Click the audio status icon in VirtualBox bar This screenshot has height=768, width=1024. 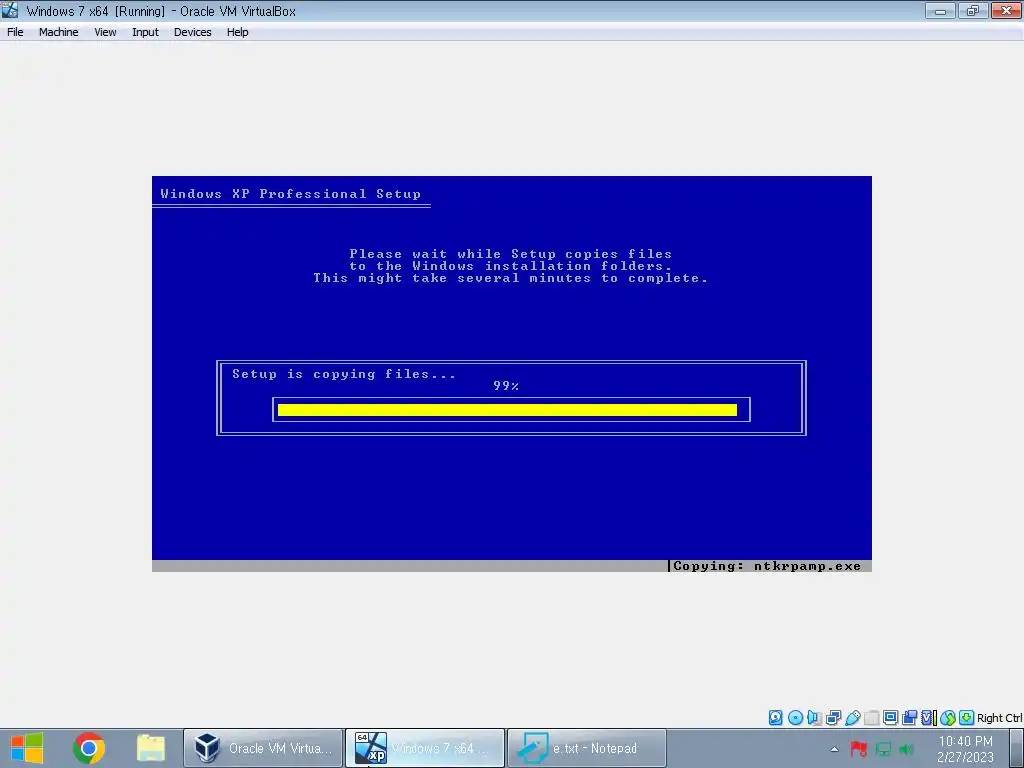814,718
